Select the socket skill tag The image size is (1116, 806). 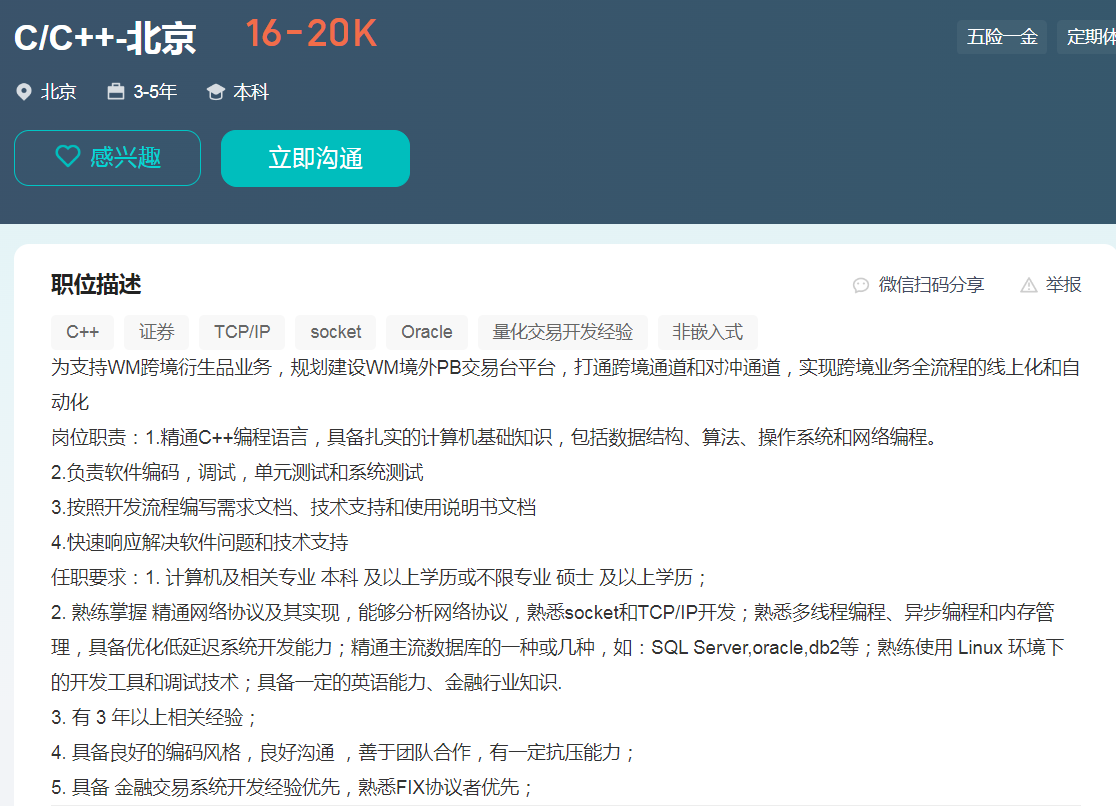[336, 332]
